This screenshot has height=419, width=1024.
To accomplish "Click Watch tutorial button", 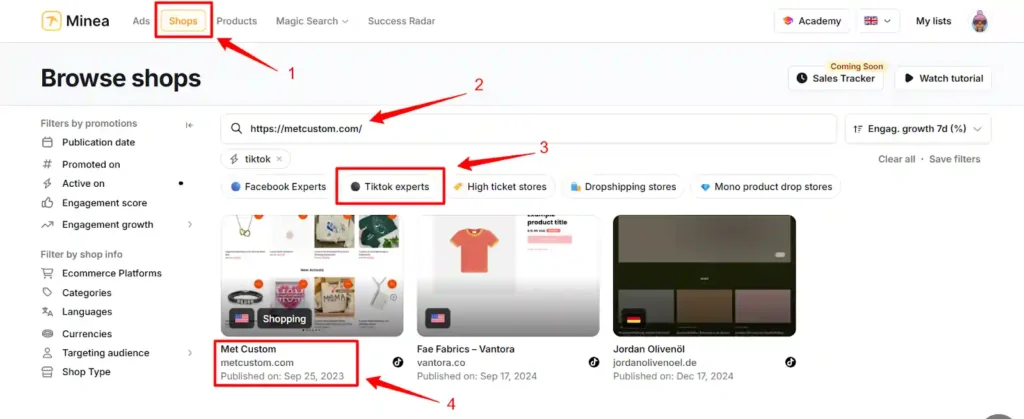I will (x=944, y=78).
